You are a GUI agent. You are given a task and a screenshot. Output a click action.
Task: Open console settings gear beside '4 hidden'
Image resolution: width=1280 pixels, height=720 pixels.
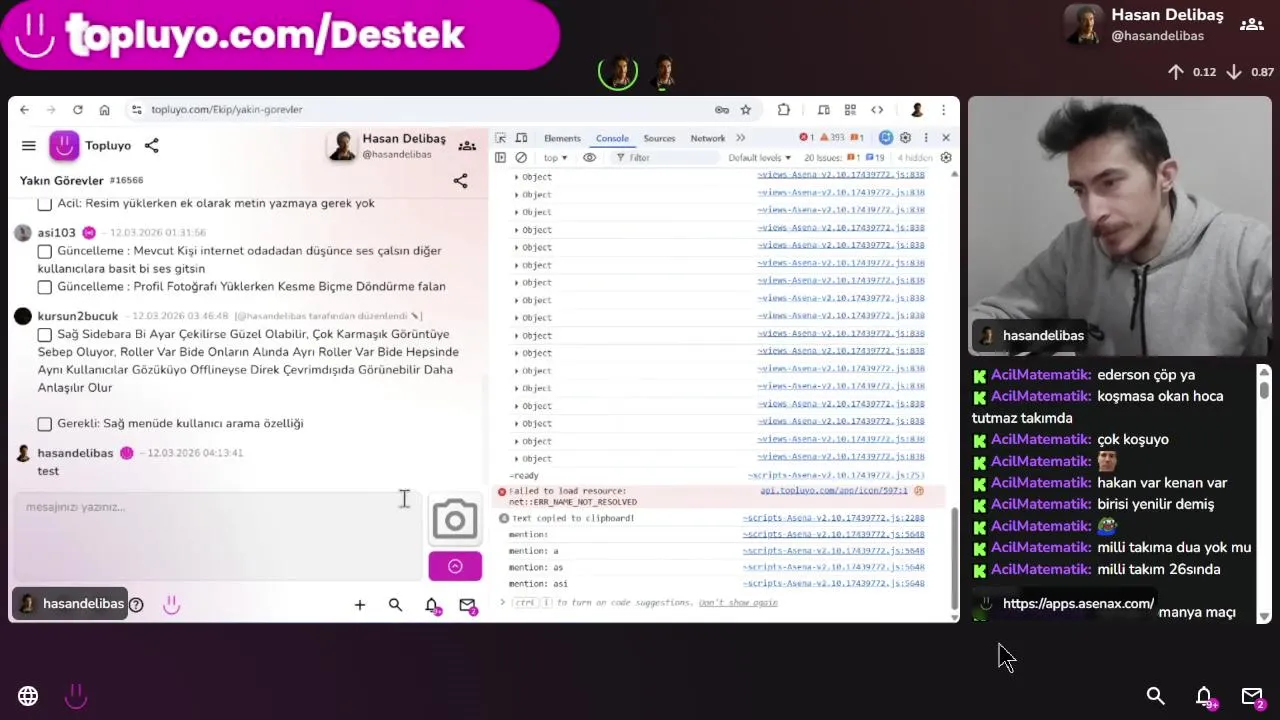tap(946, 158)
